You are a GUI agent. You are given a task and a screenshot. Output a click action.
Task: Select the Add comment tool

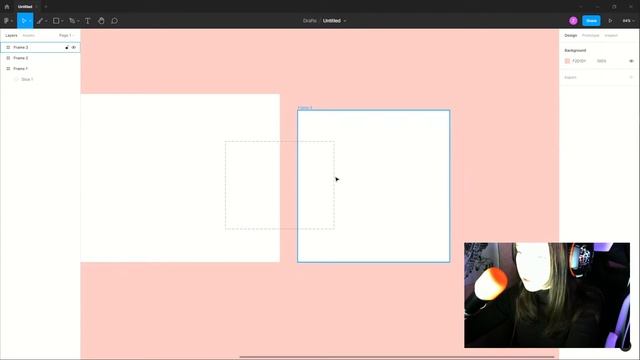(114, 20)
